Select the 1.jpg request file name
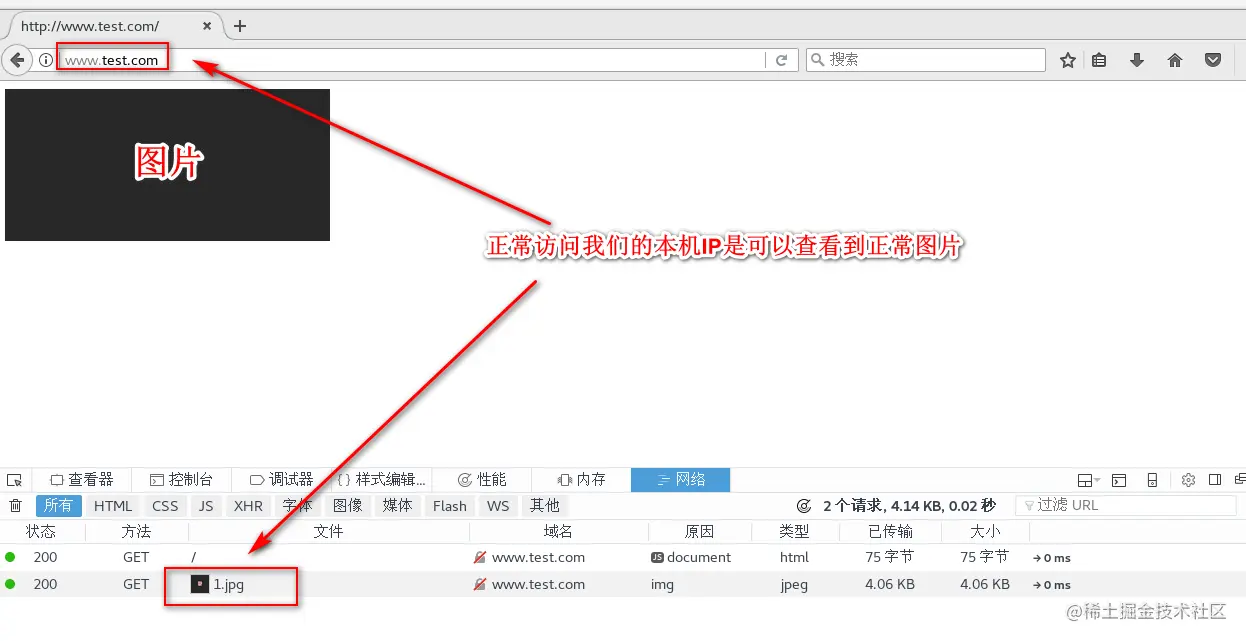This screenshot has height=641, width=1246. [x=228, y=584]
